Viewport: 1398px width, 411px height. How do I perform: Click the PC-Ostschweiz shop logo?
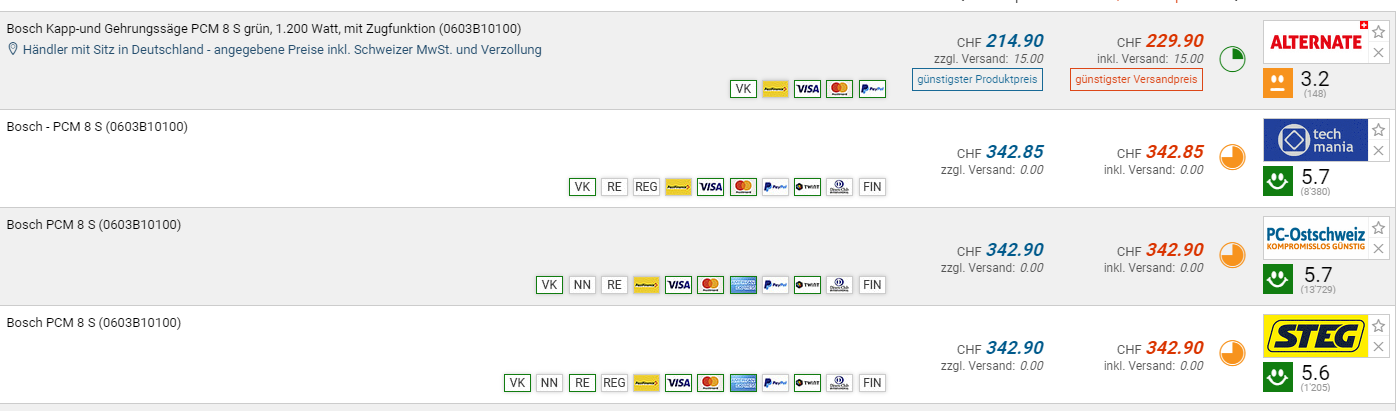(x=1315, y=238)
